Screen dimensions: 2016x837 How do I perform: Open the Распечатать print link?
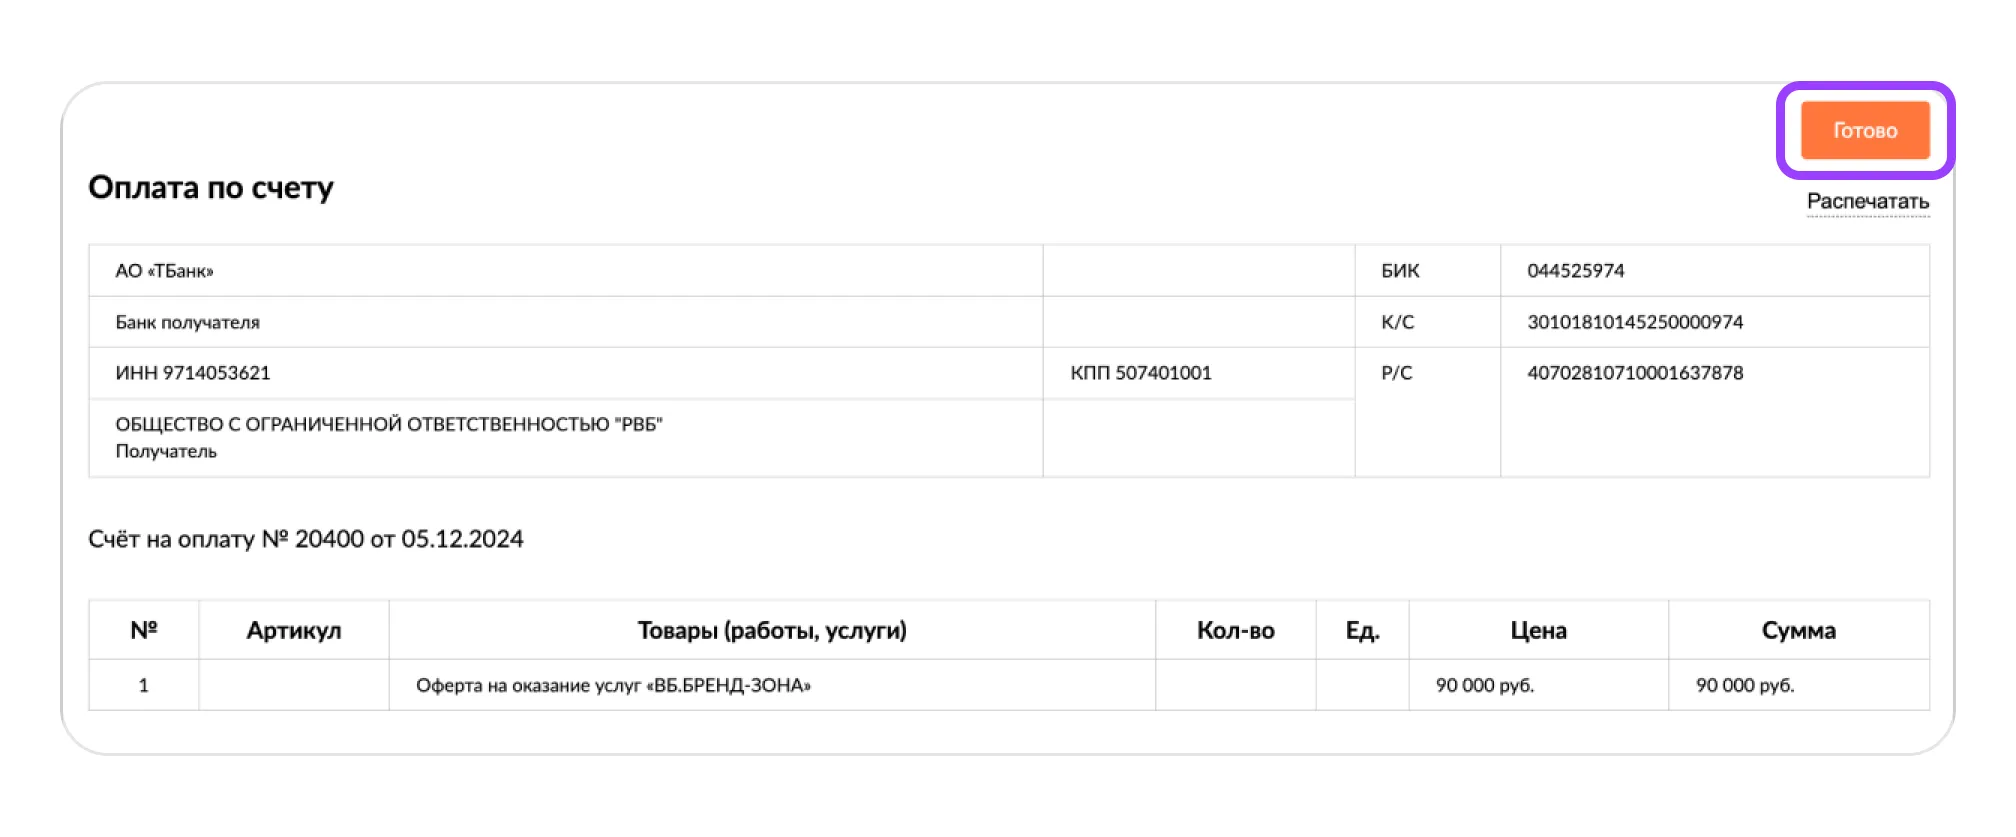pyautogui.click(x=1868, y=202)
